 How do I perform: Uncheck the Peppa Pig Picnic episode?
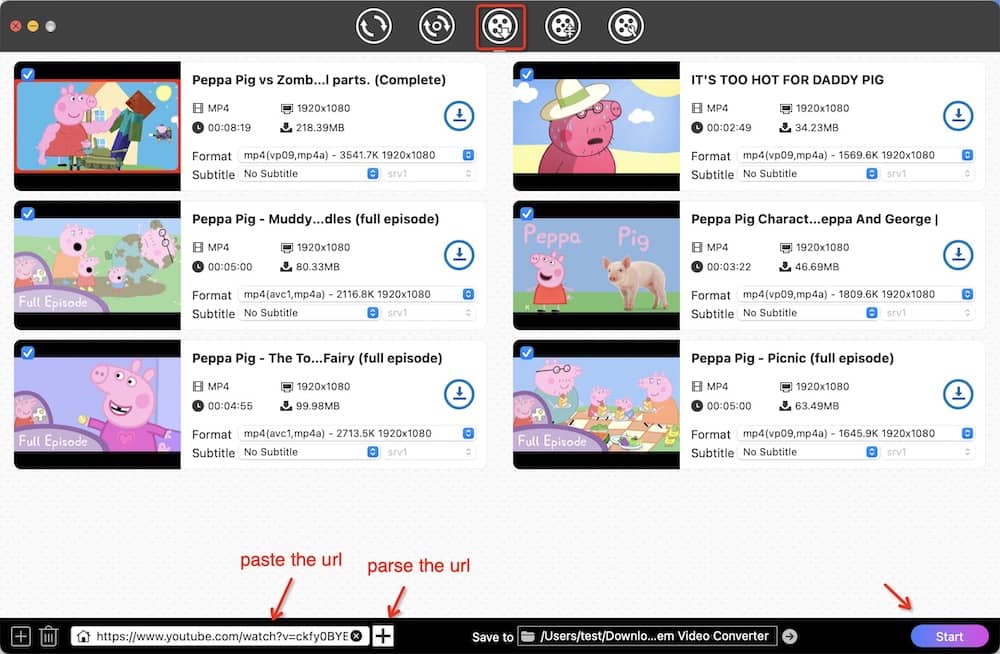[x=525, y=351]
